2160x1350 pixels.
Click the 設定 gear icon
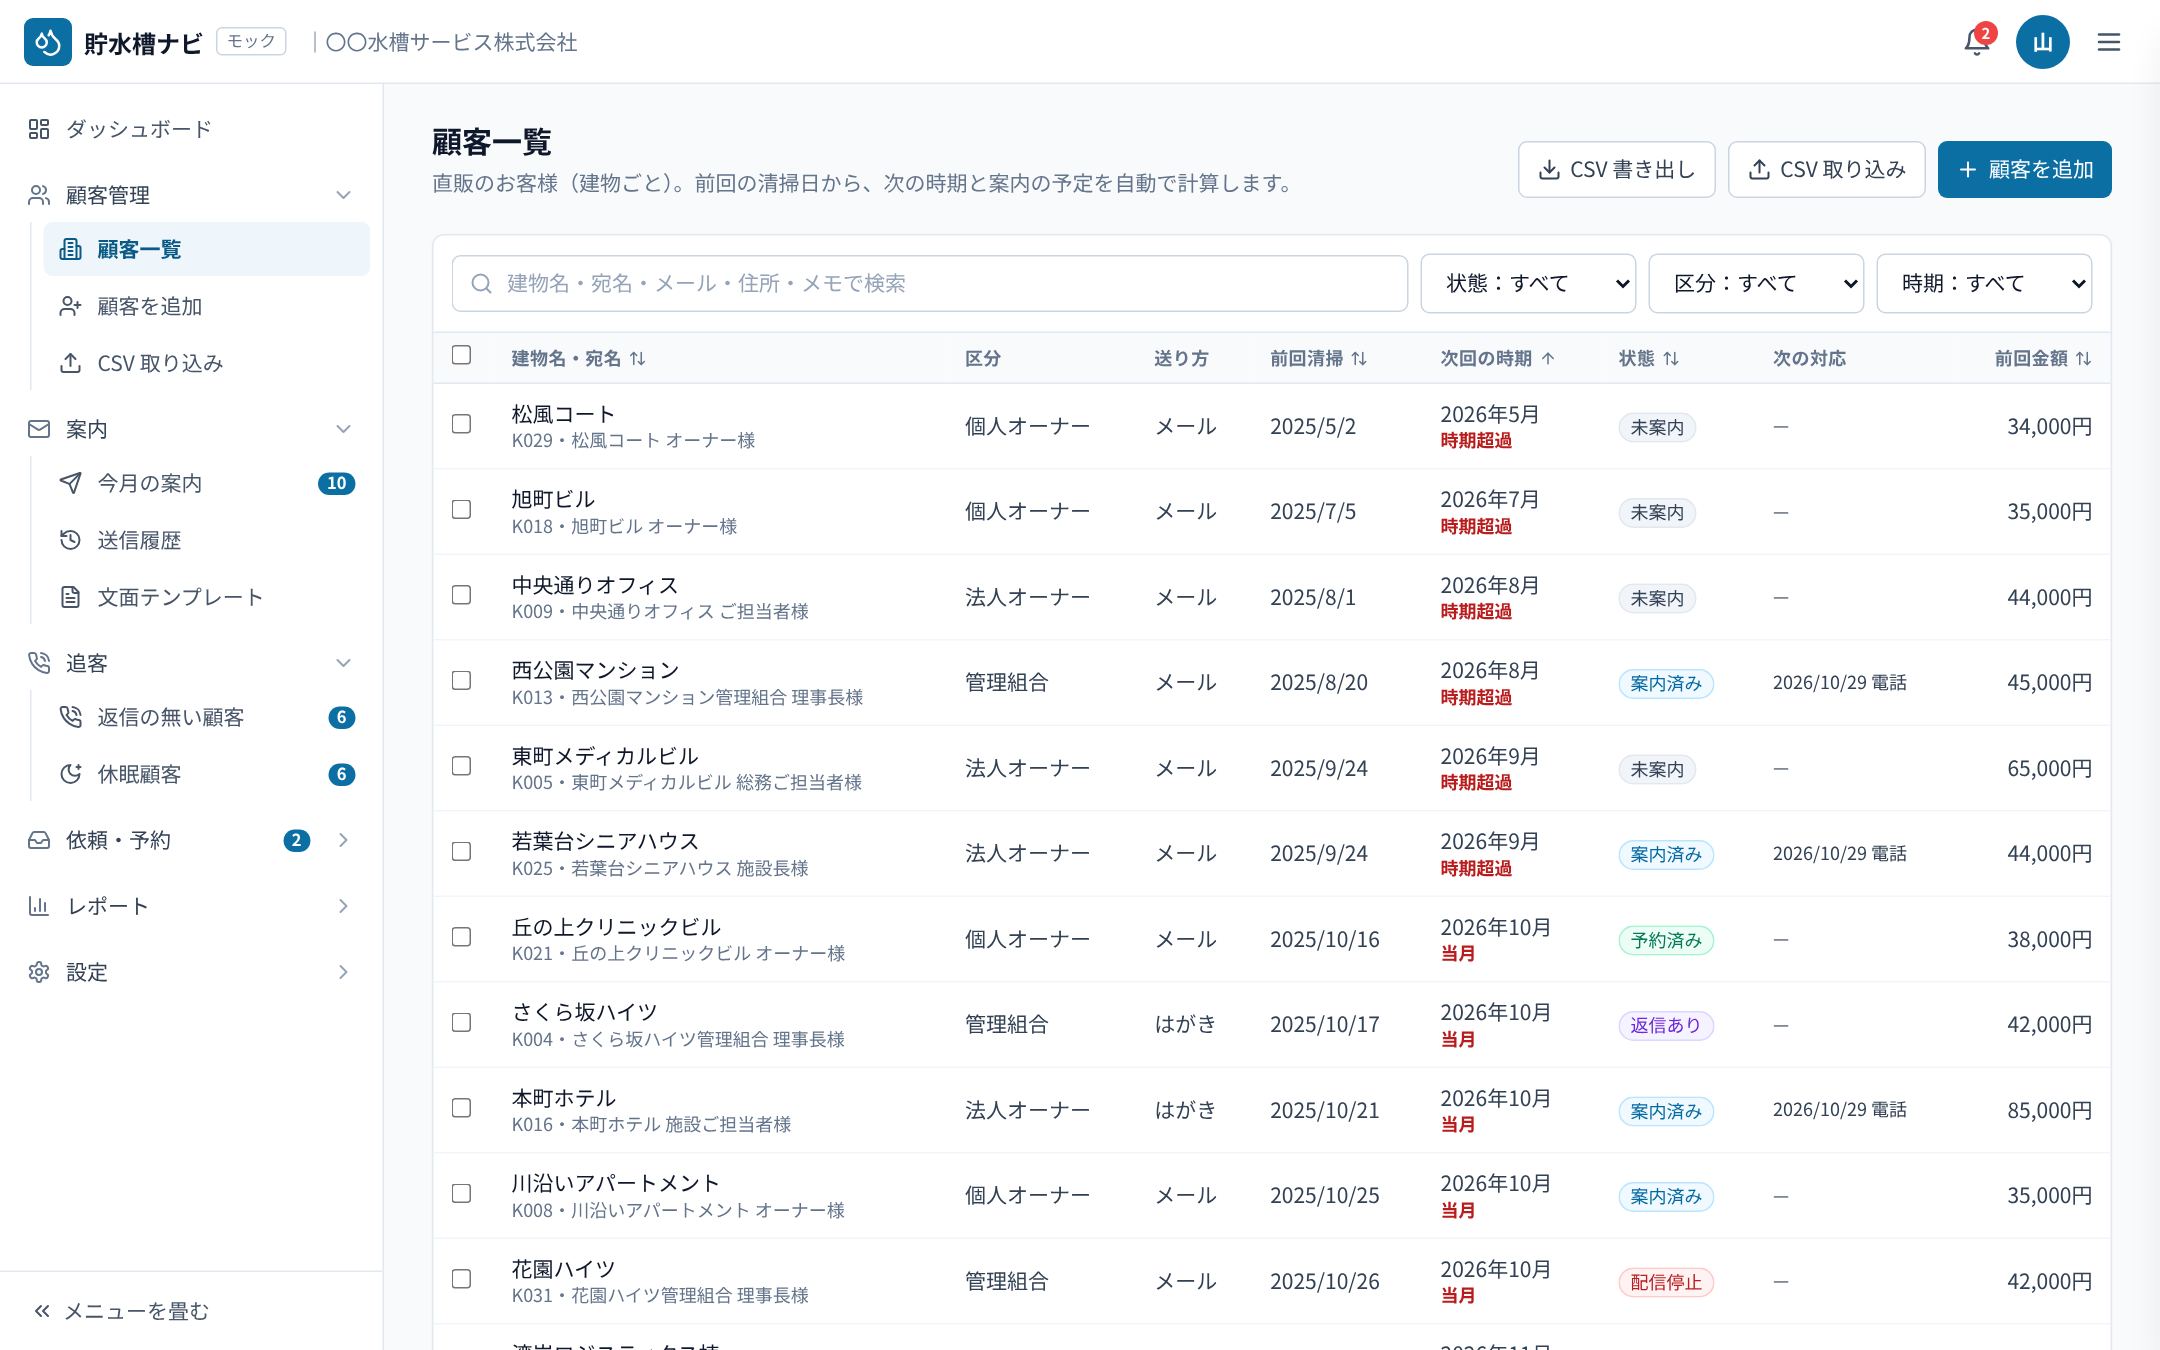tap(39, 972)
